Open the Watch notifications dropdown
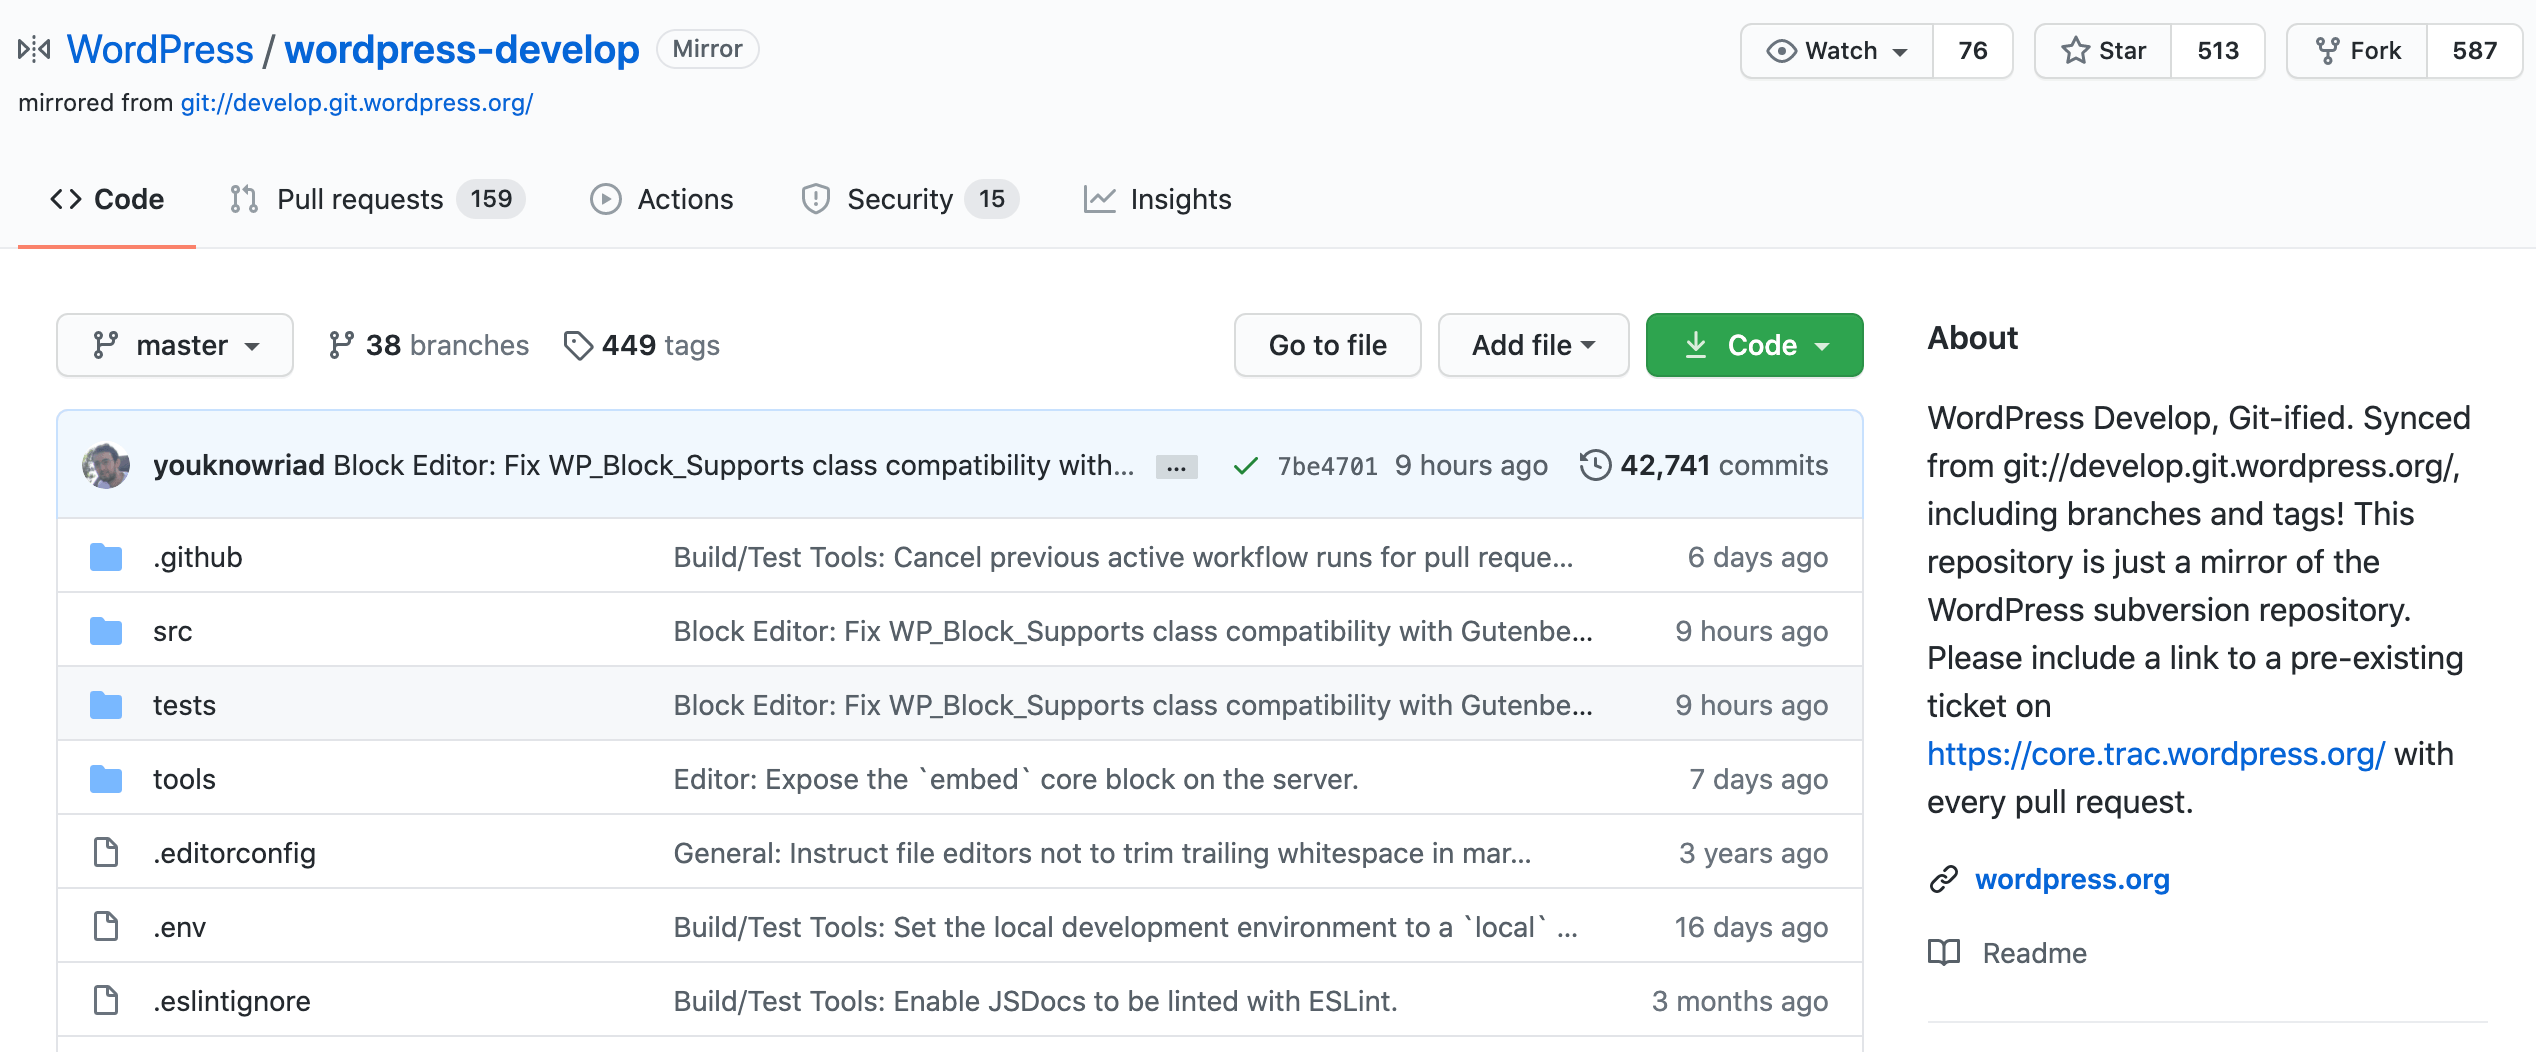2536x1052 pixels. 1837,51
